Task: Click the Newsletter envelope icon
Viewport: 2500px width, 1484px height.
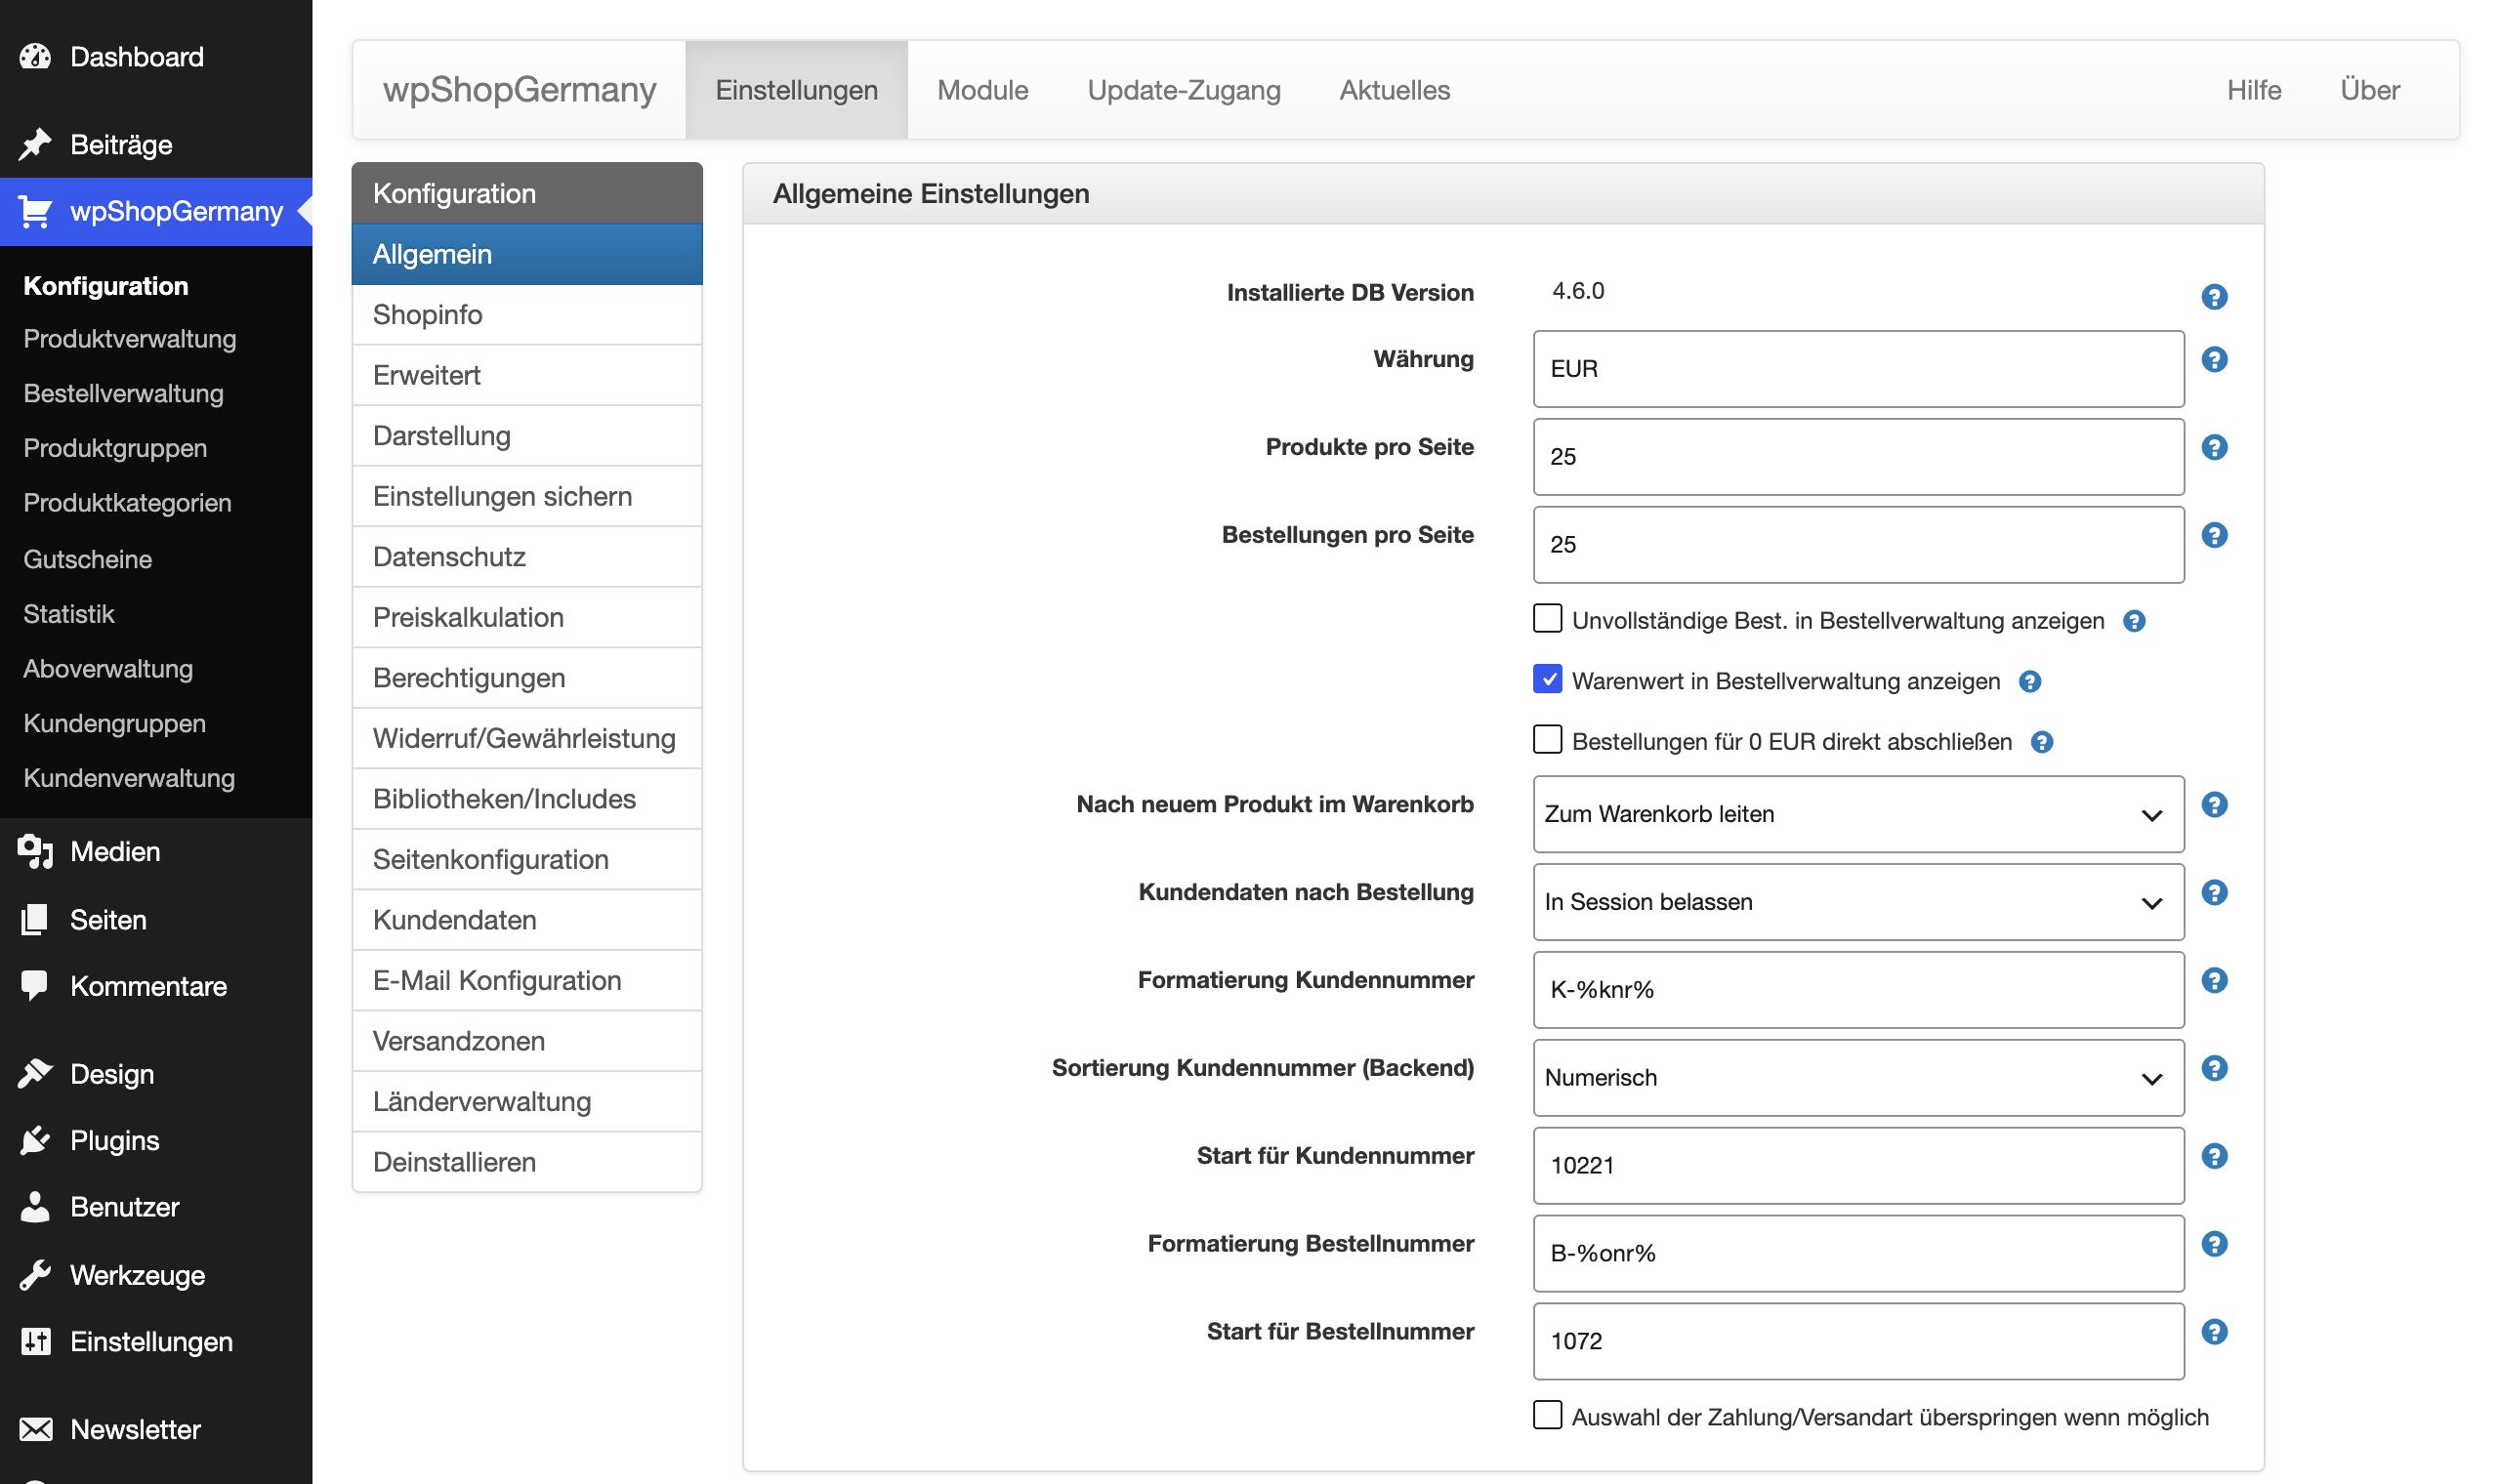Action: (x=35, y=1430)
